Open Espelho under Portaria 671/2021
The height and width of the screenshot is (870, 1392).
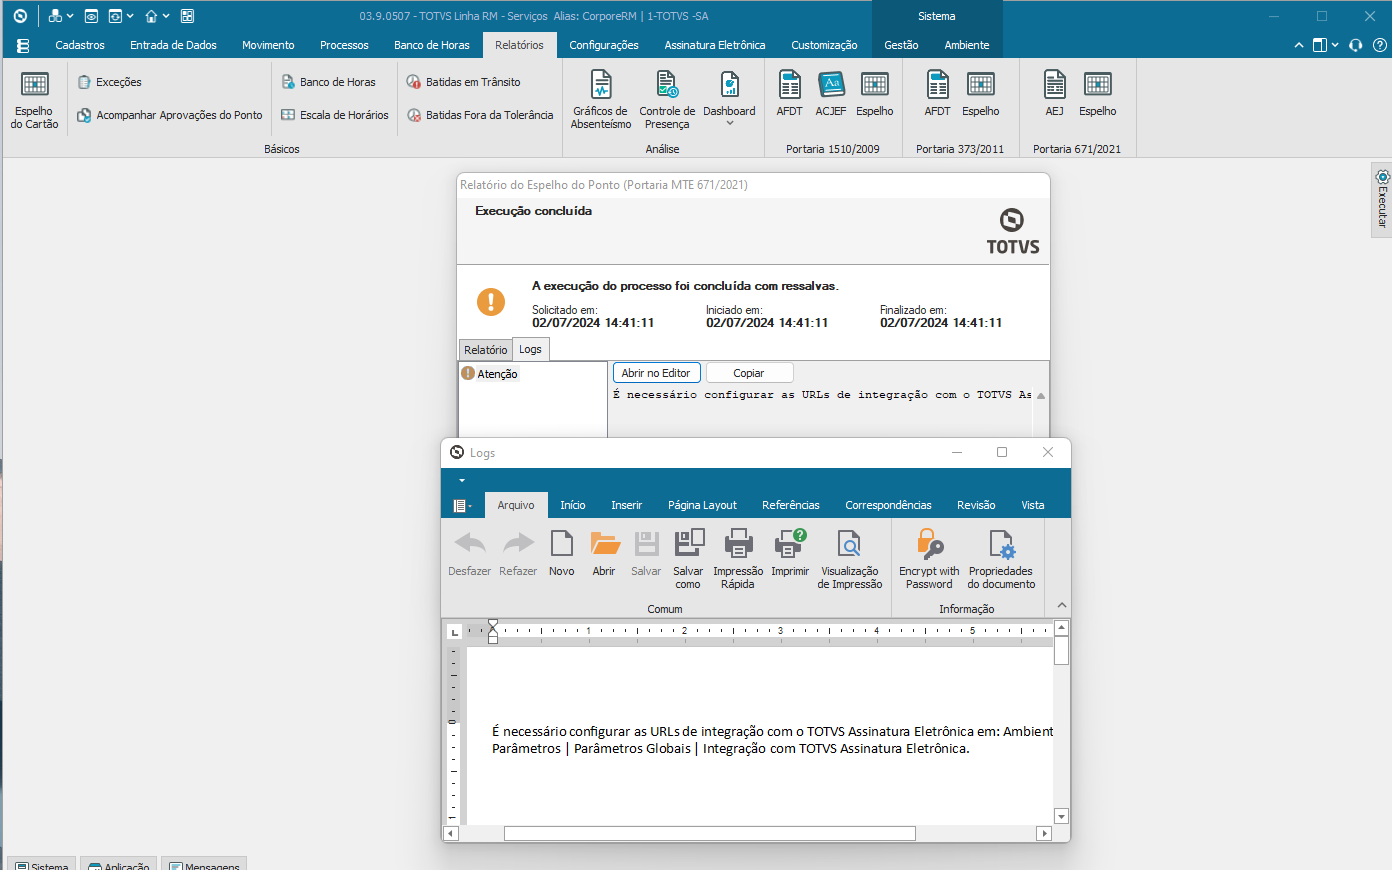pos(1097,95)
